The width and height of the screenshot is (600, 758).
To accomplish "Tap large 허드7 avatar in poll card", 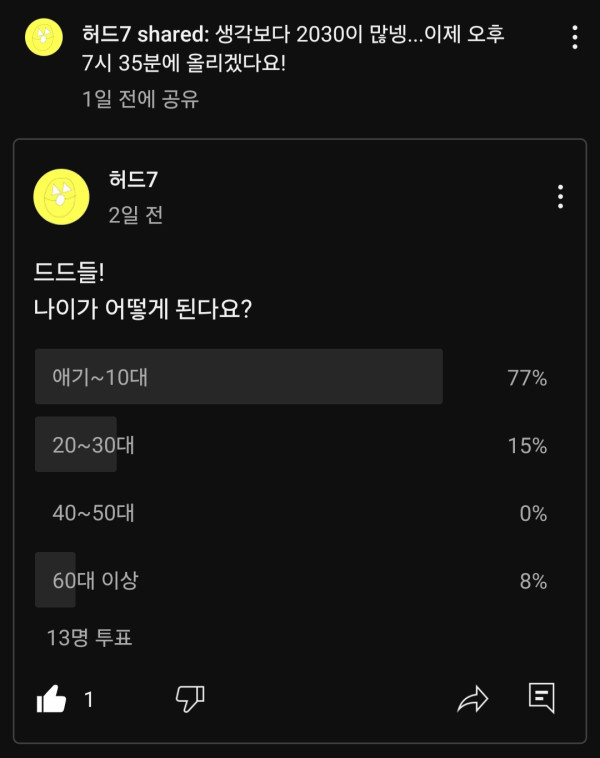I will click(62, 195).
